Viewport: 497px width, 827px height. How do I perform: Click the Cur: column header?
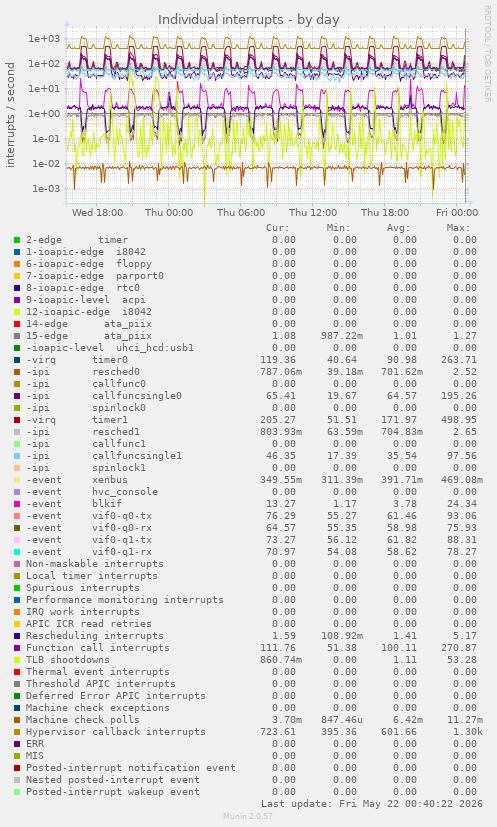tap(278, 228)
